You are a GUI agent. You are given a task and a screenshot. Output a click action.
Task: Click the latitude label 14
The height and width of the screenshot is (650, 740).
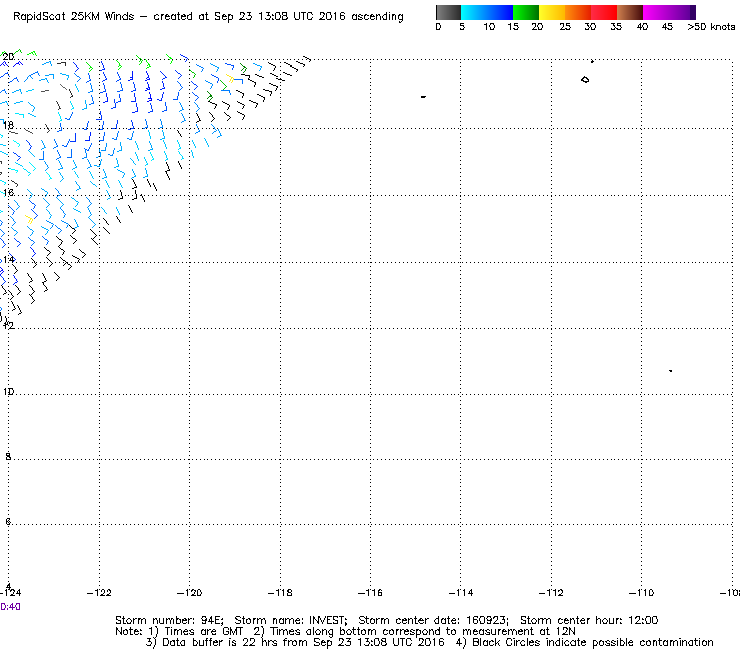pos(9,259)
